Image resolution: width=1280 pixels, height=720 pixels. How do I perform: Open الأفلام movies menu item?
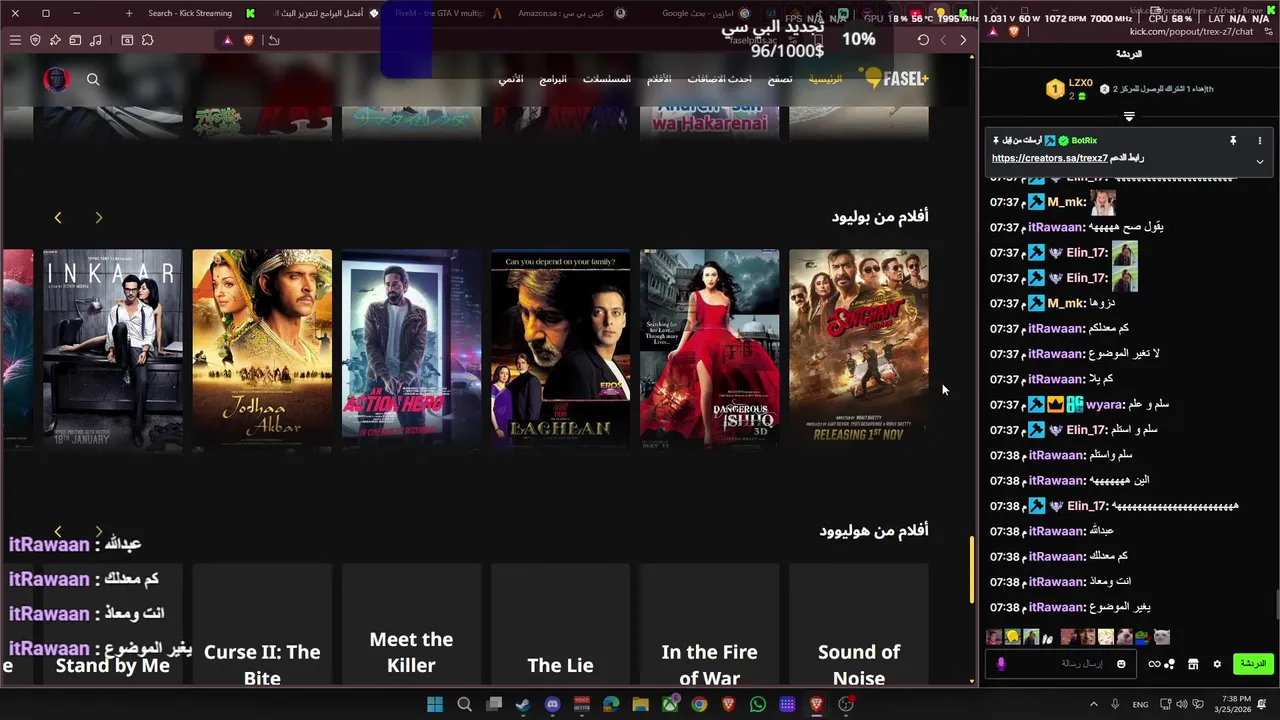tap(659, 79)
